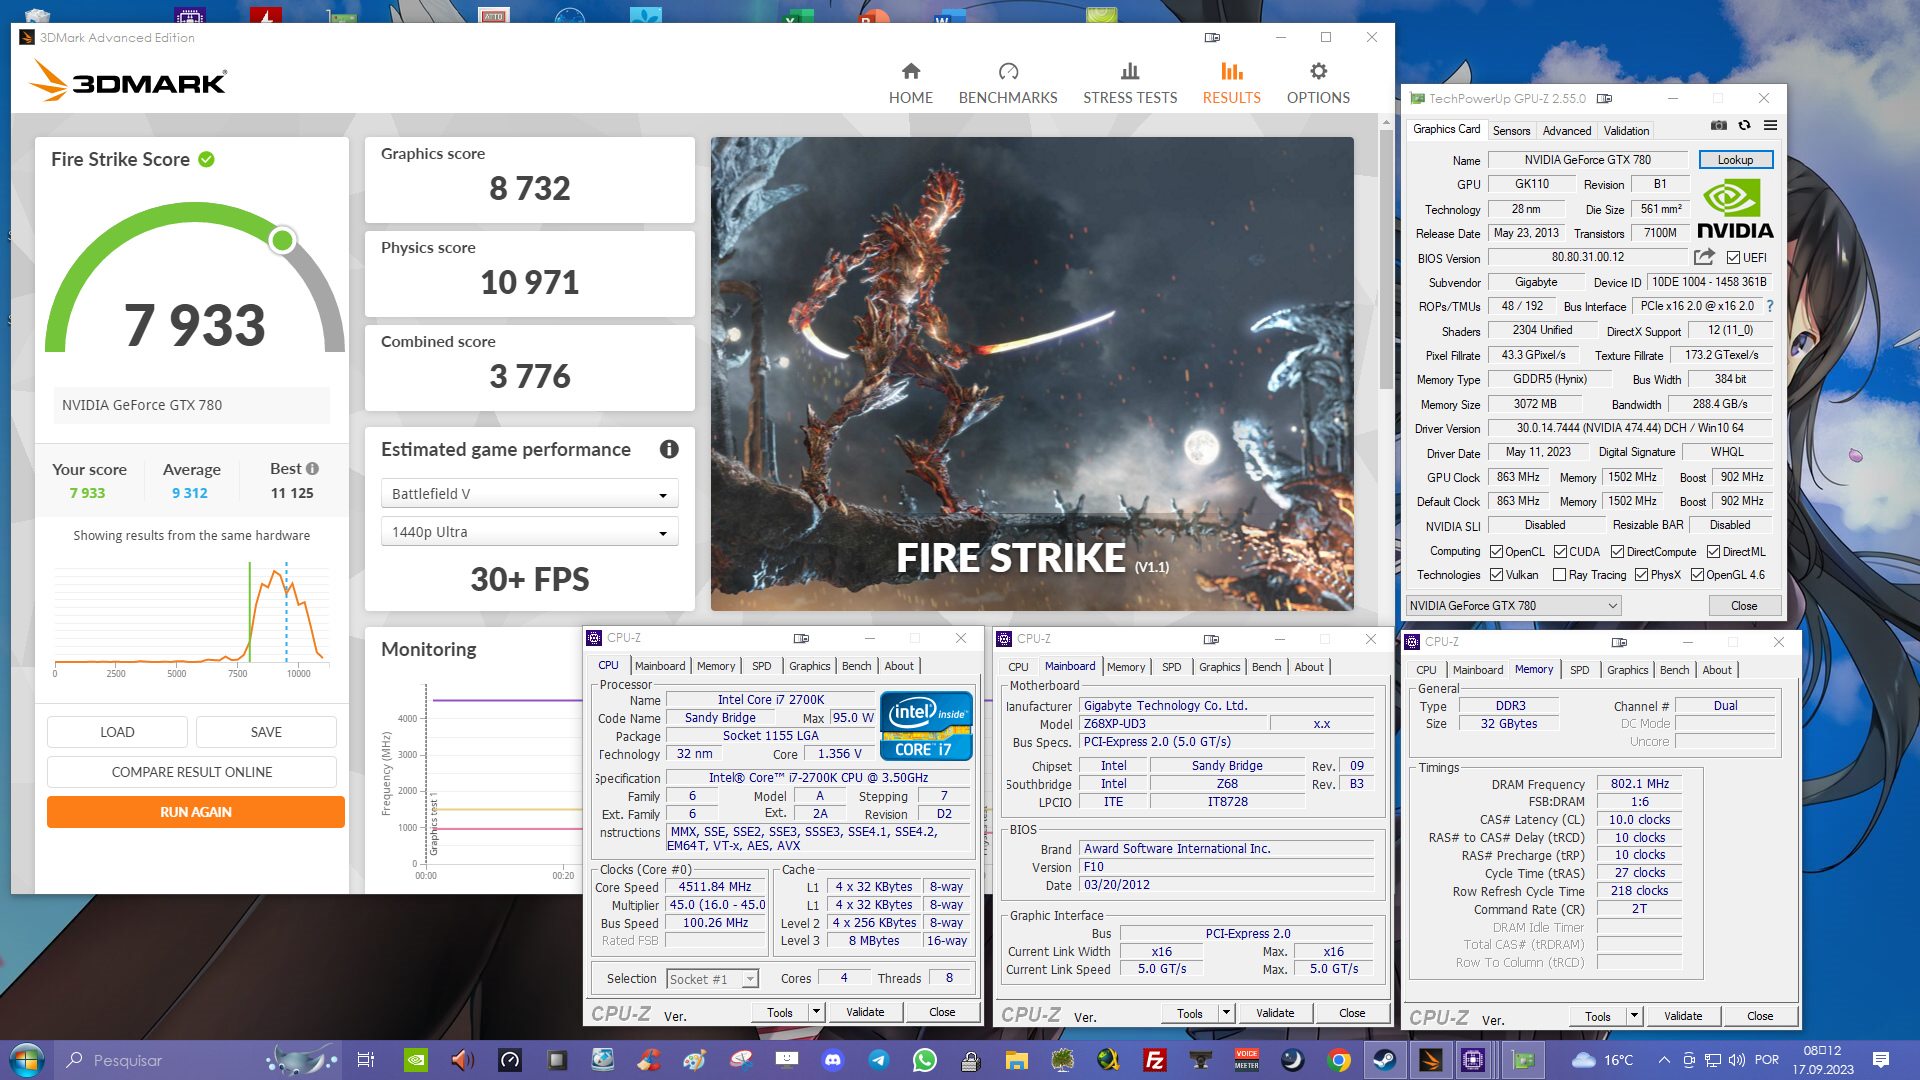Image resolution: width=1920 pixels, height=1080 pixels.
Task: Open Graphics tab in CPU-Z Memory window
Action: (x=1627, y=669)
